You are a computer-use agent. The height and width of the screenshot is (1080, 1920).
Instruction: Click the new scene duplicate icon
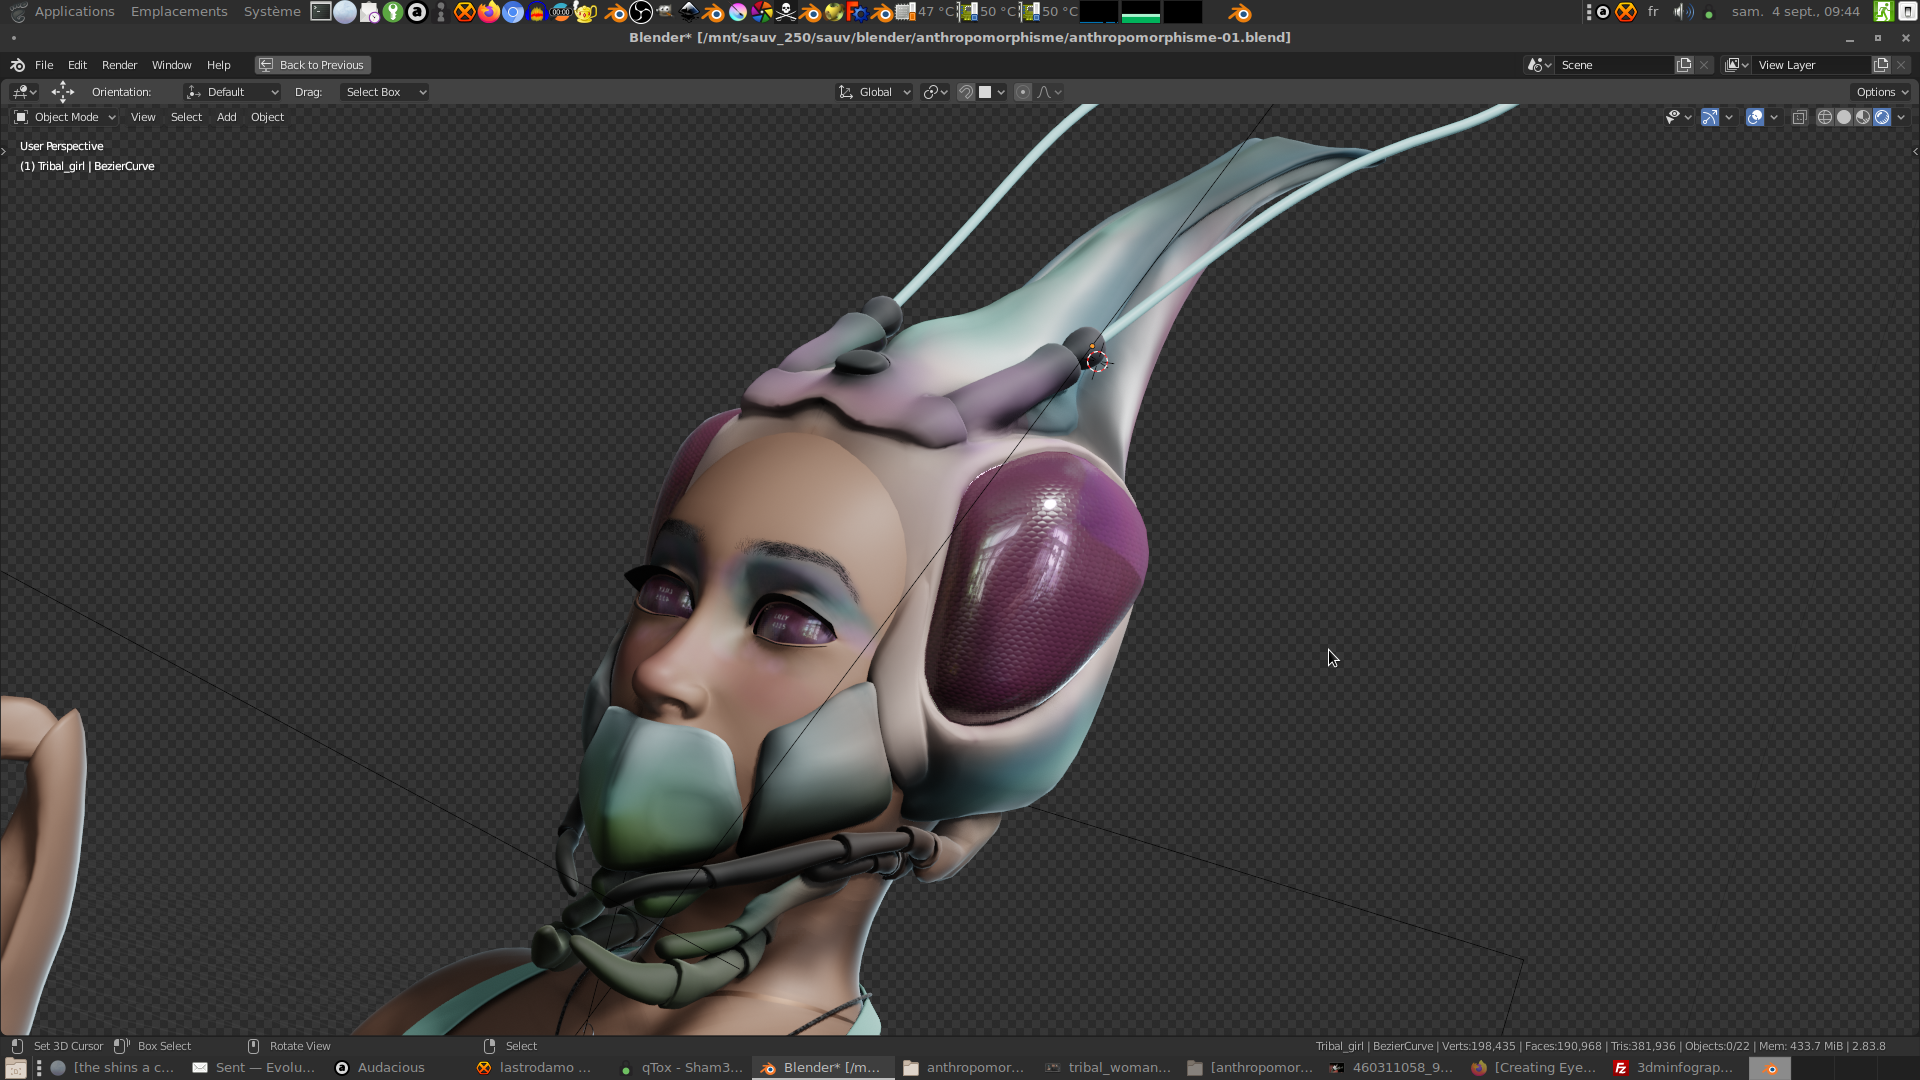[1684, 65]
